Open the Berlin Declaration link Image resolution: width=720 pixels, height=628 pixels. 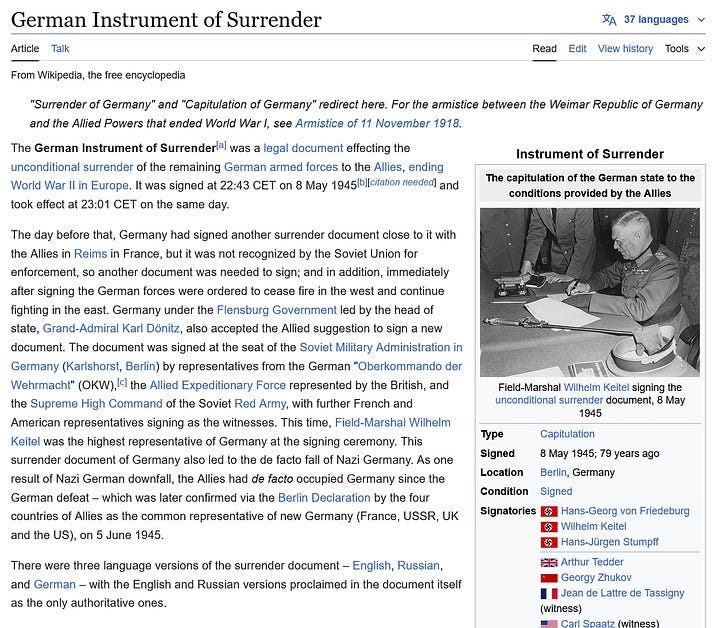coord(324,498)
